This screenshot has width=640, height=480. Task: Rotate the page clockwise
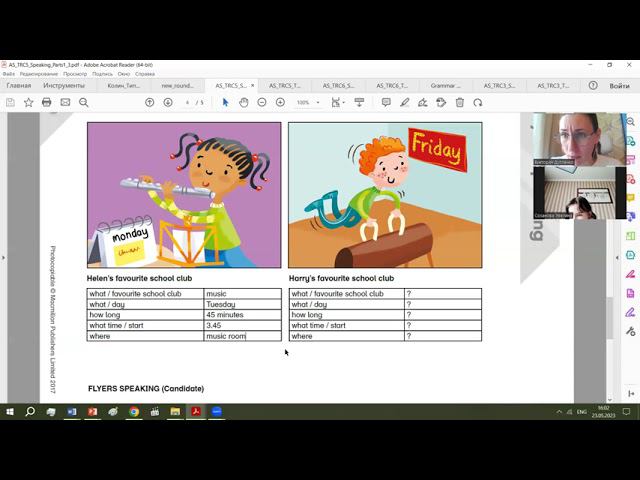[x=478, y=102]
